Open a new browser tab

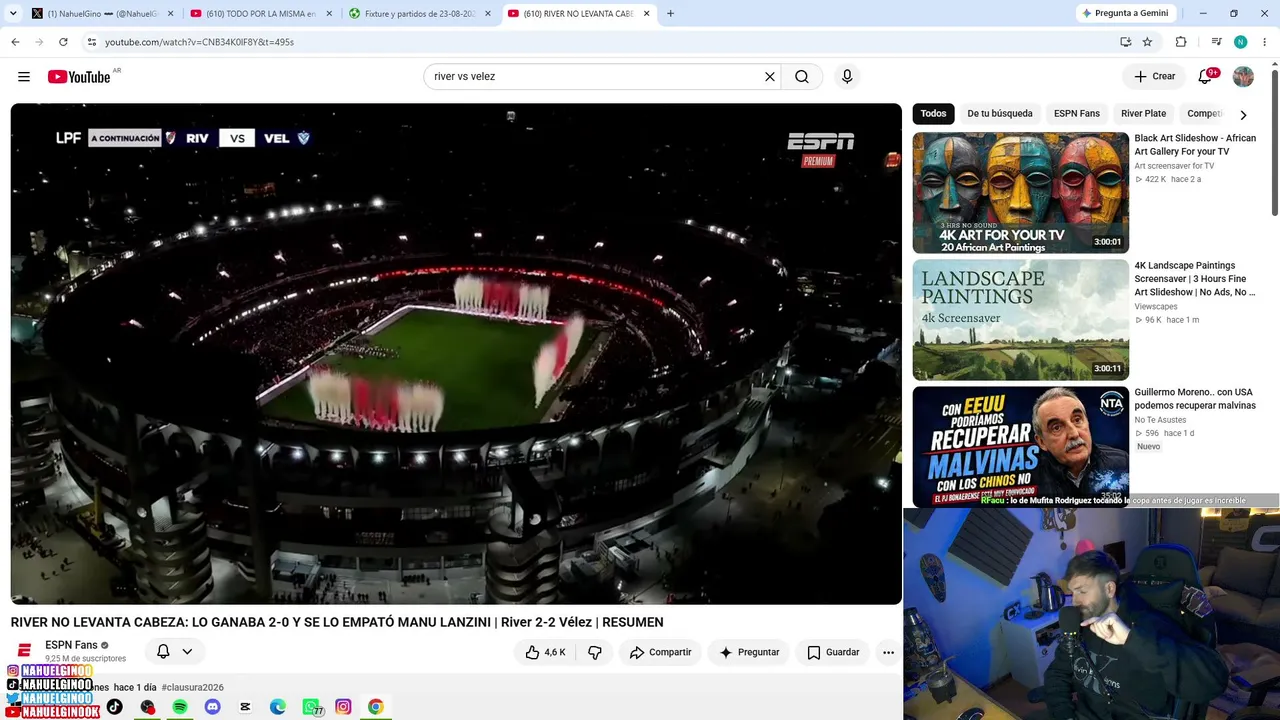click(670, 13)
